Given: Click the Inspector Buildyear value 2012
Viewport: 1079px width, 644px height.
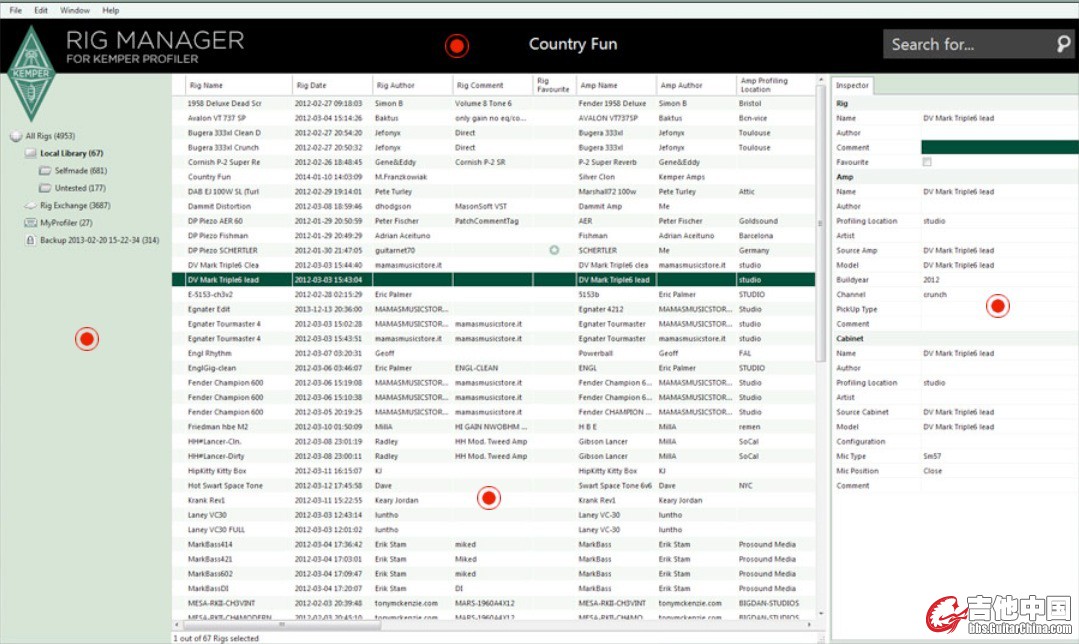Looking at the screenshot, I should [931, 280].
